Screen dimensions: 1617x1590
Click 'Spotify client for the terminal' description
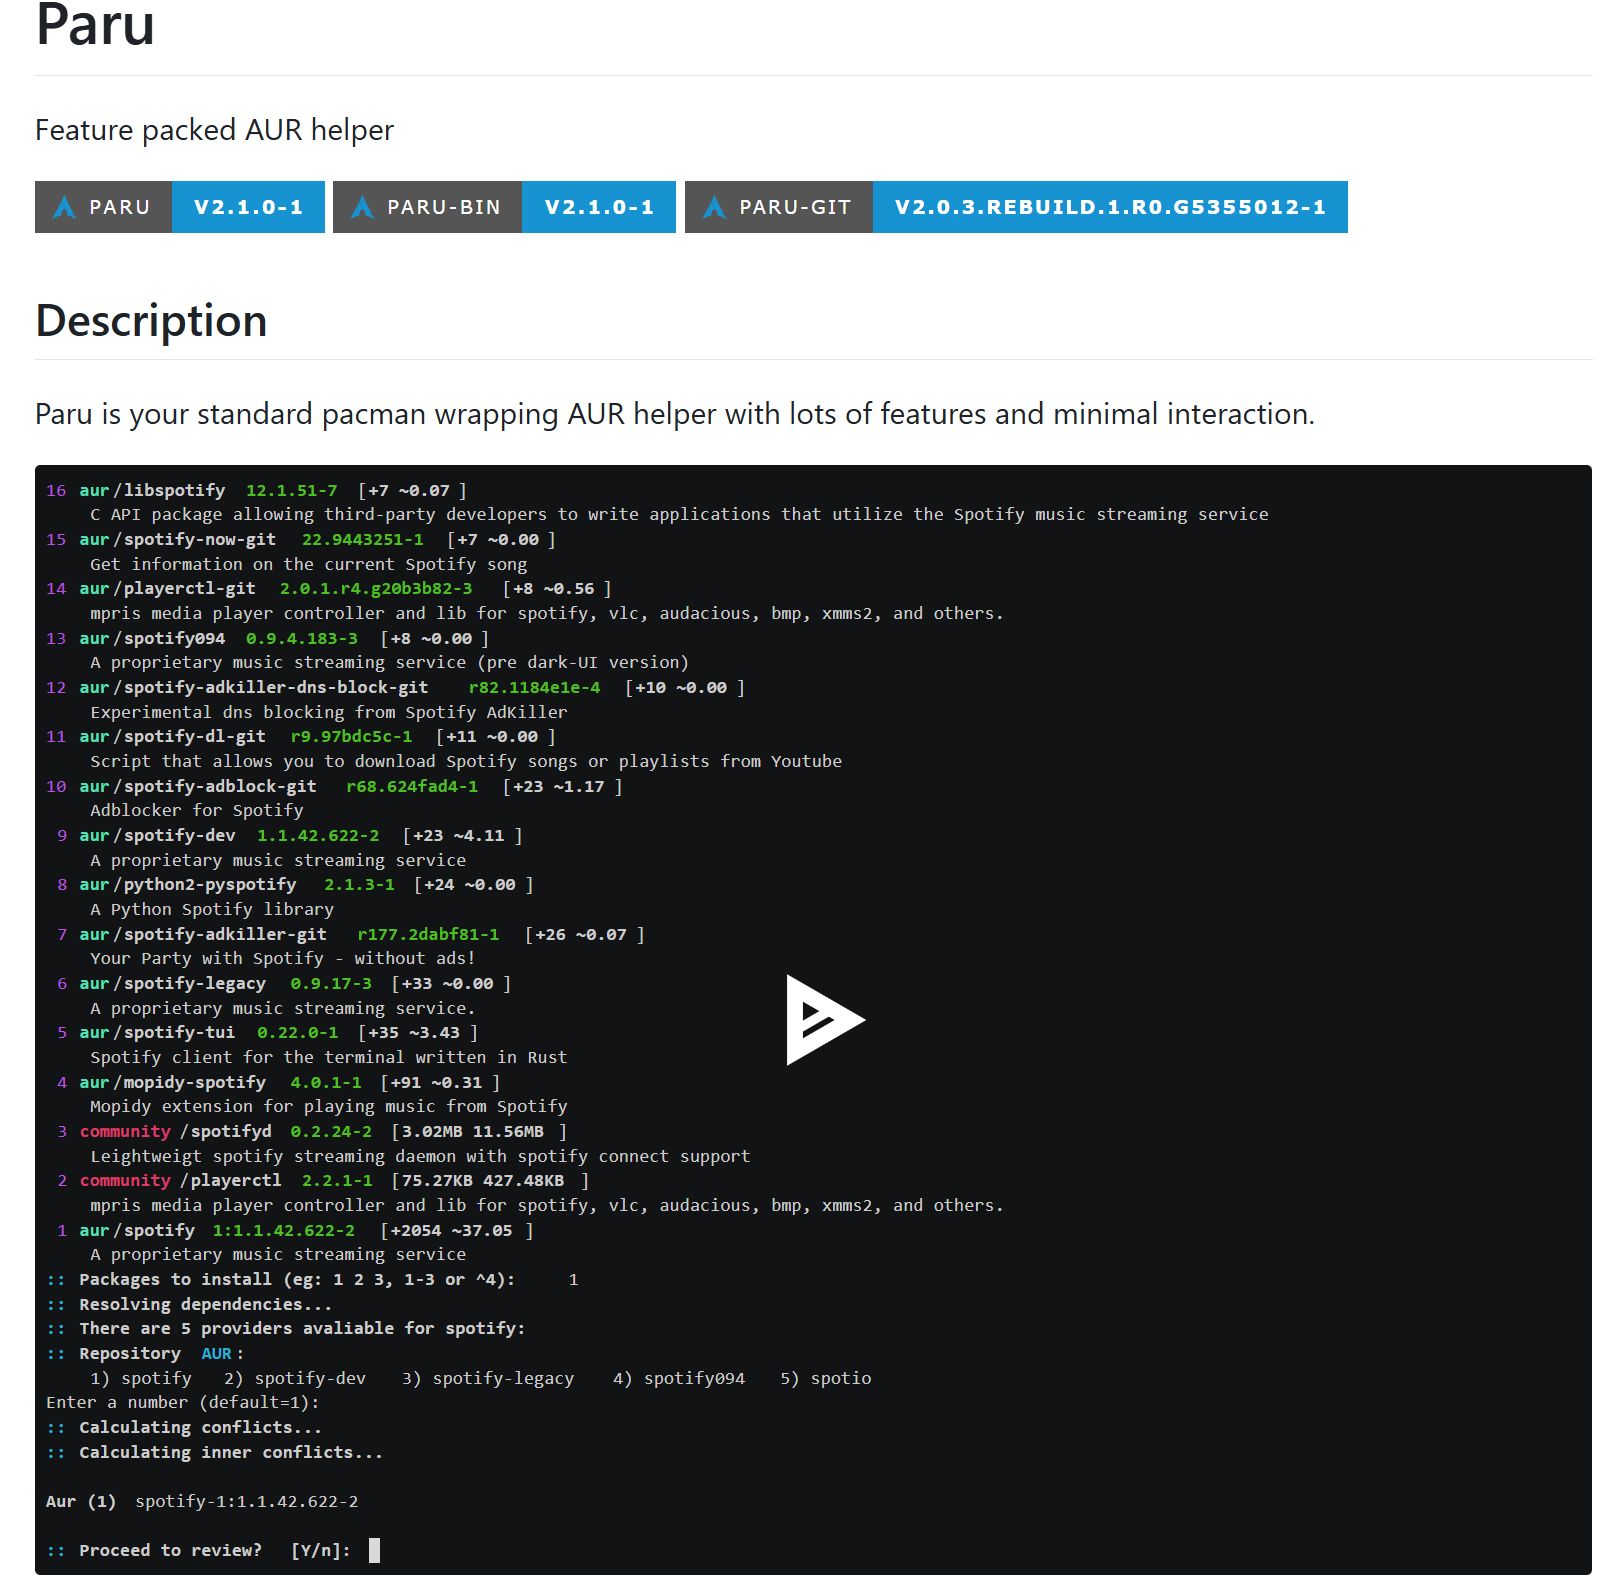(329, 1057)
